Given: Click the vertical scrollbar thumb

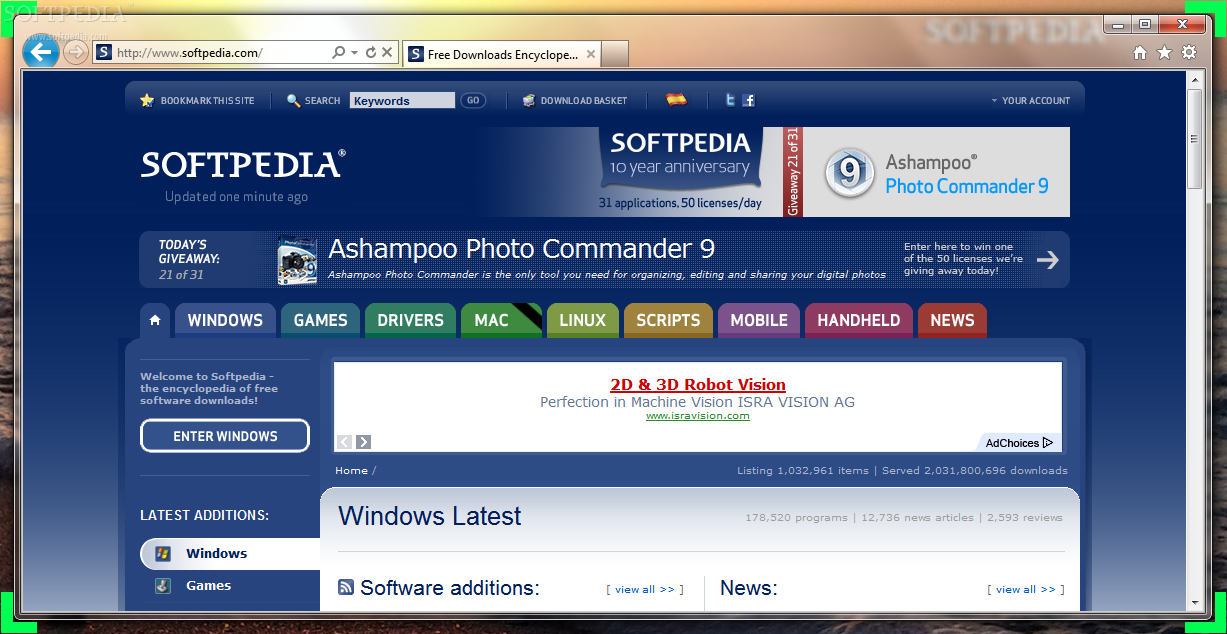Looking at the screenshot, I should pos(1195,138).
